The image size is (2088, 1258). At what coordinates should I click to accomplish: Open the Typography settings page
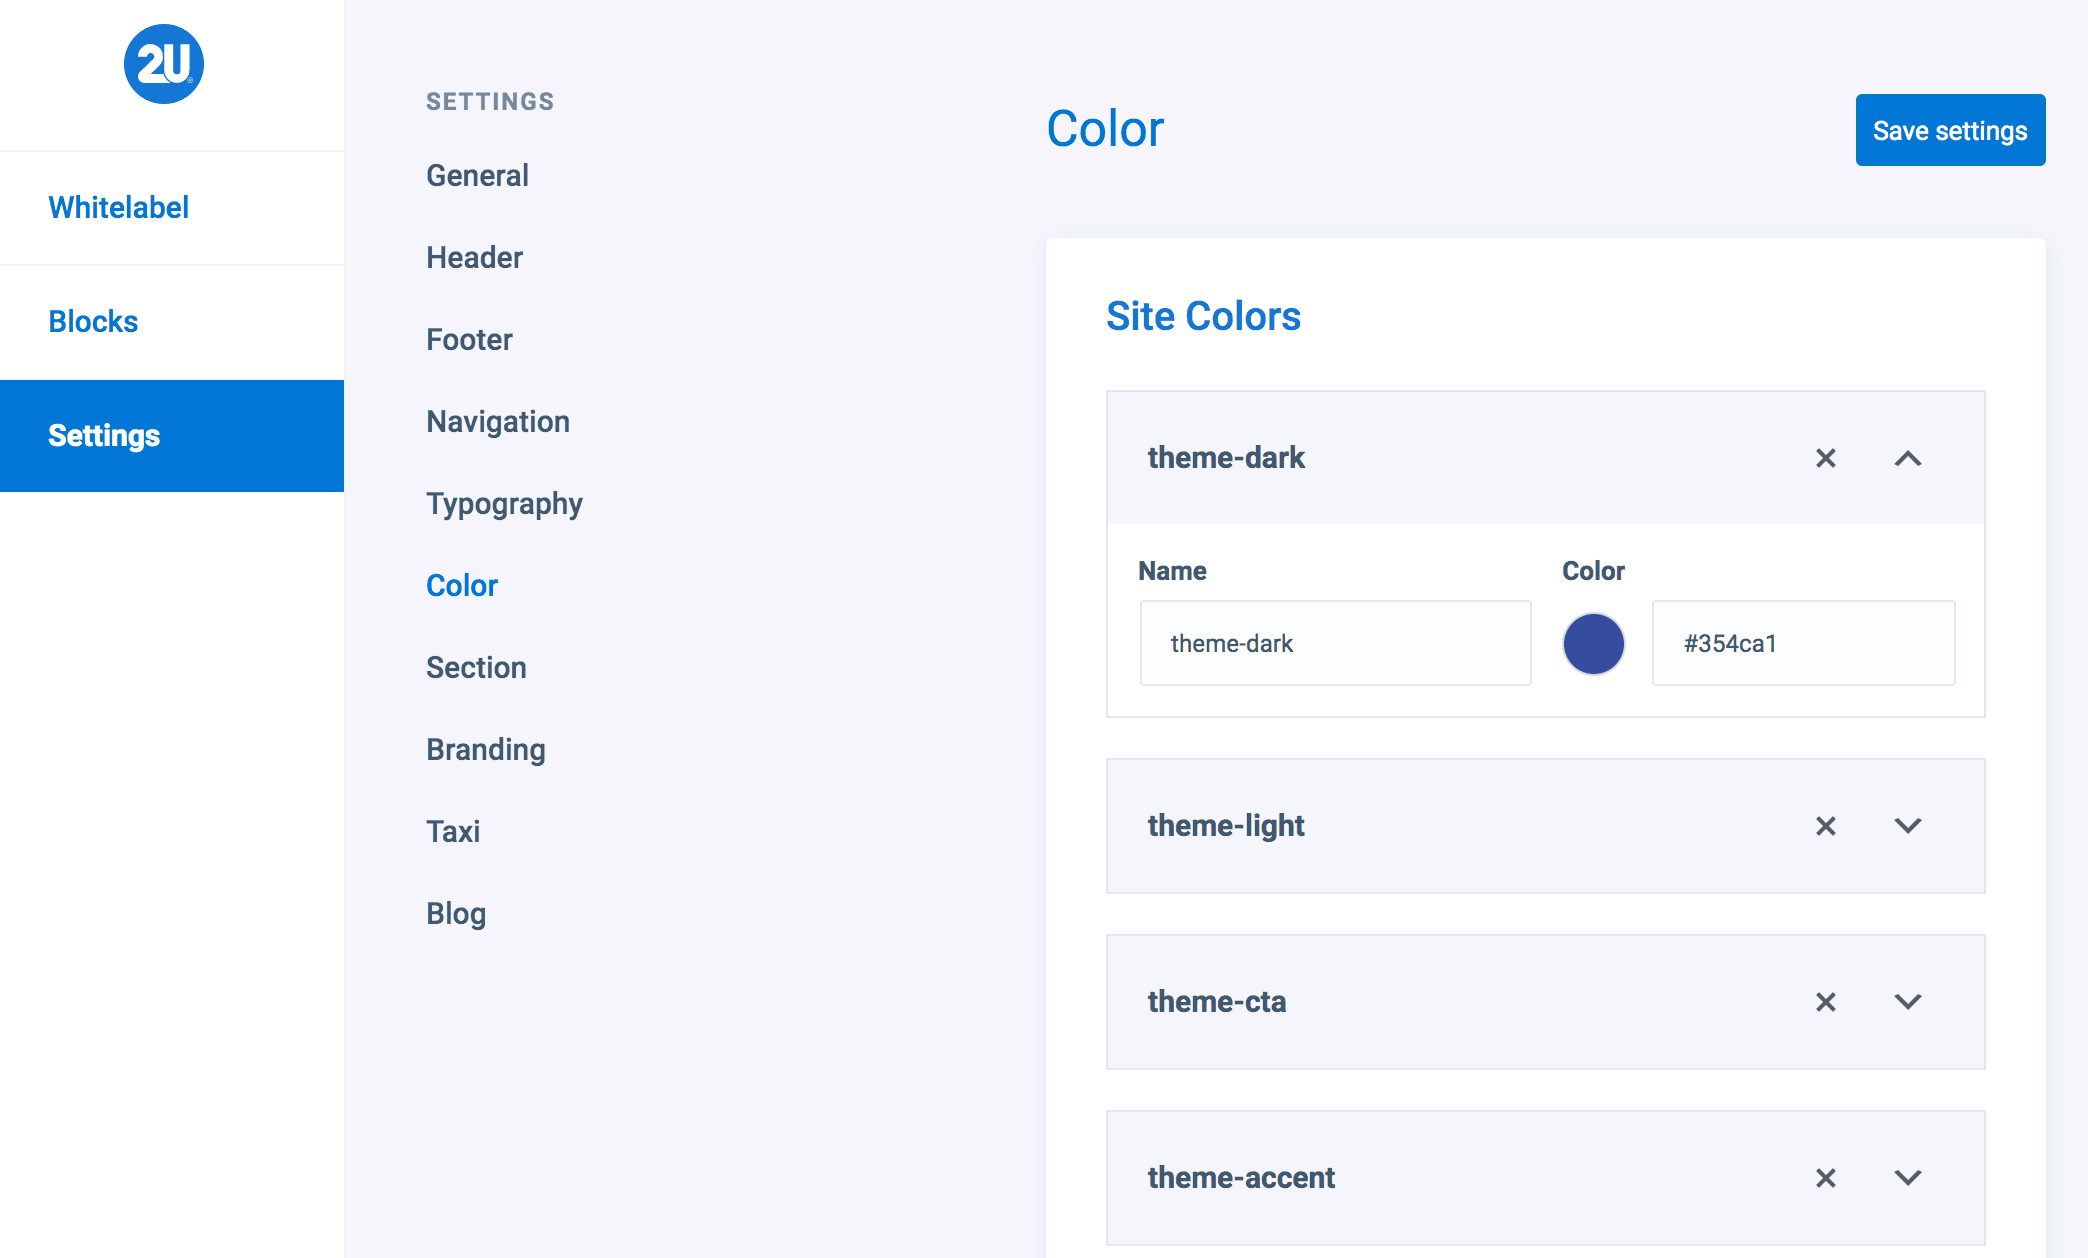(x=504, y=504)
